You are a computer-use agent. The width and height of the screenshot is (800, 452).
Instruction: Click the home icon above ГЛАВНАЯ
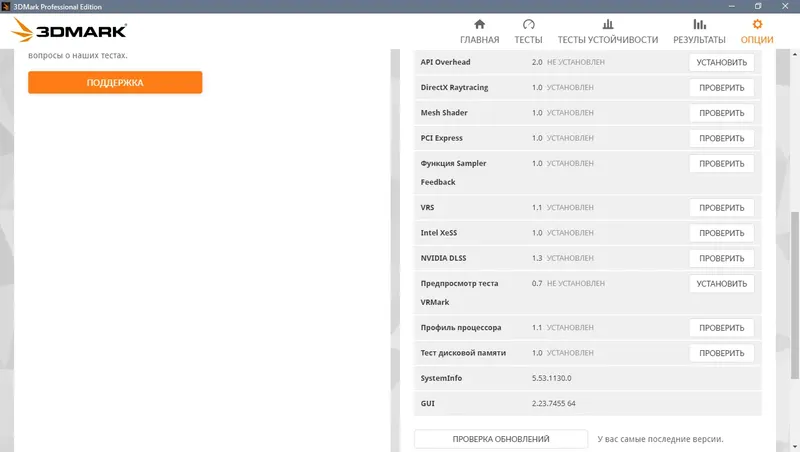click(479, 24)
